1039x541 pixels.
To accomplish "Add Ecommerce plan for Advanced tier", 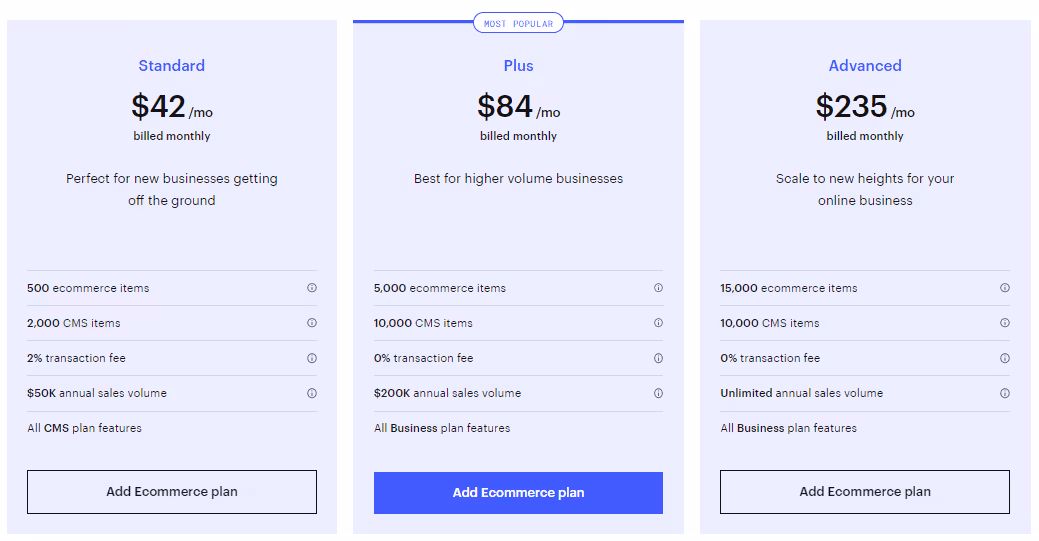I will coord(865,492).
